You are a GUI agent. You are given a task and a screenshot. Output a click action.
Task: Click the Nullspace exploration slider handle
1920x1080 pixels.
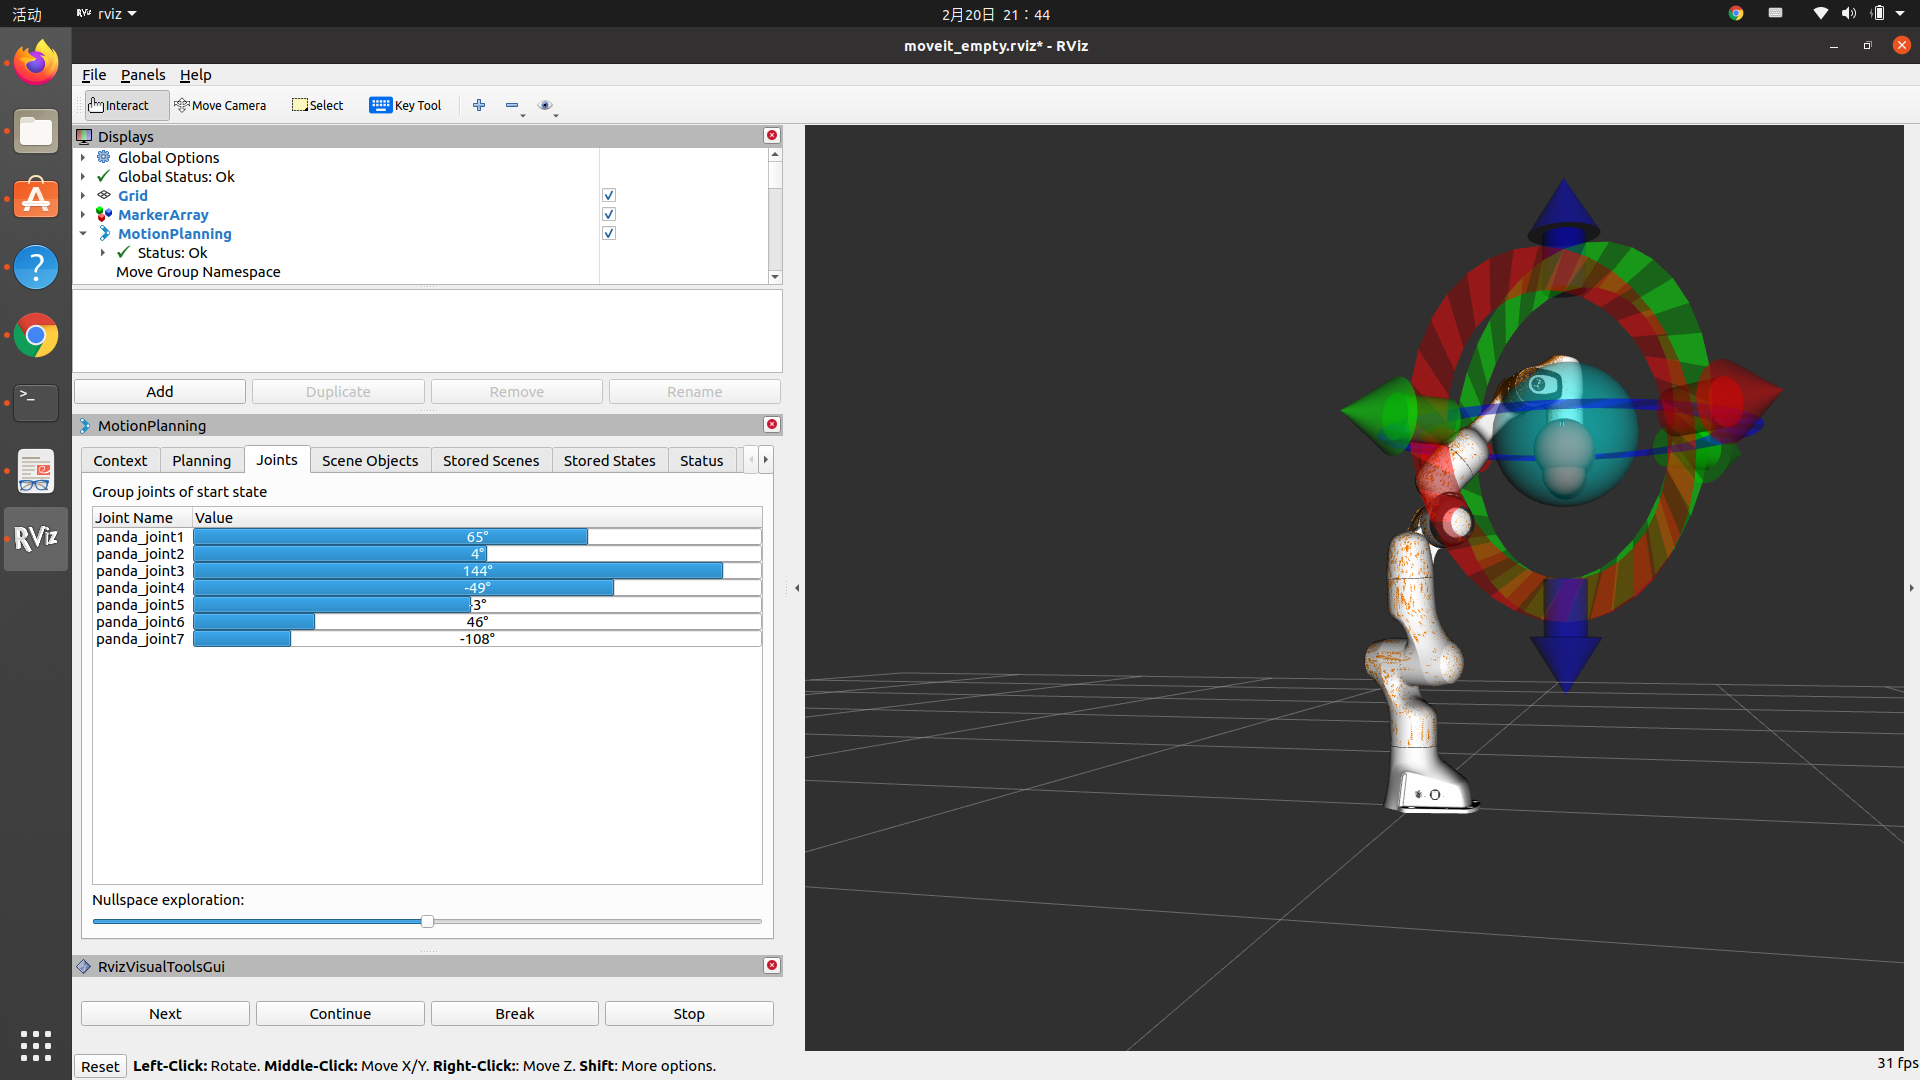427,921
